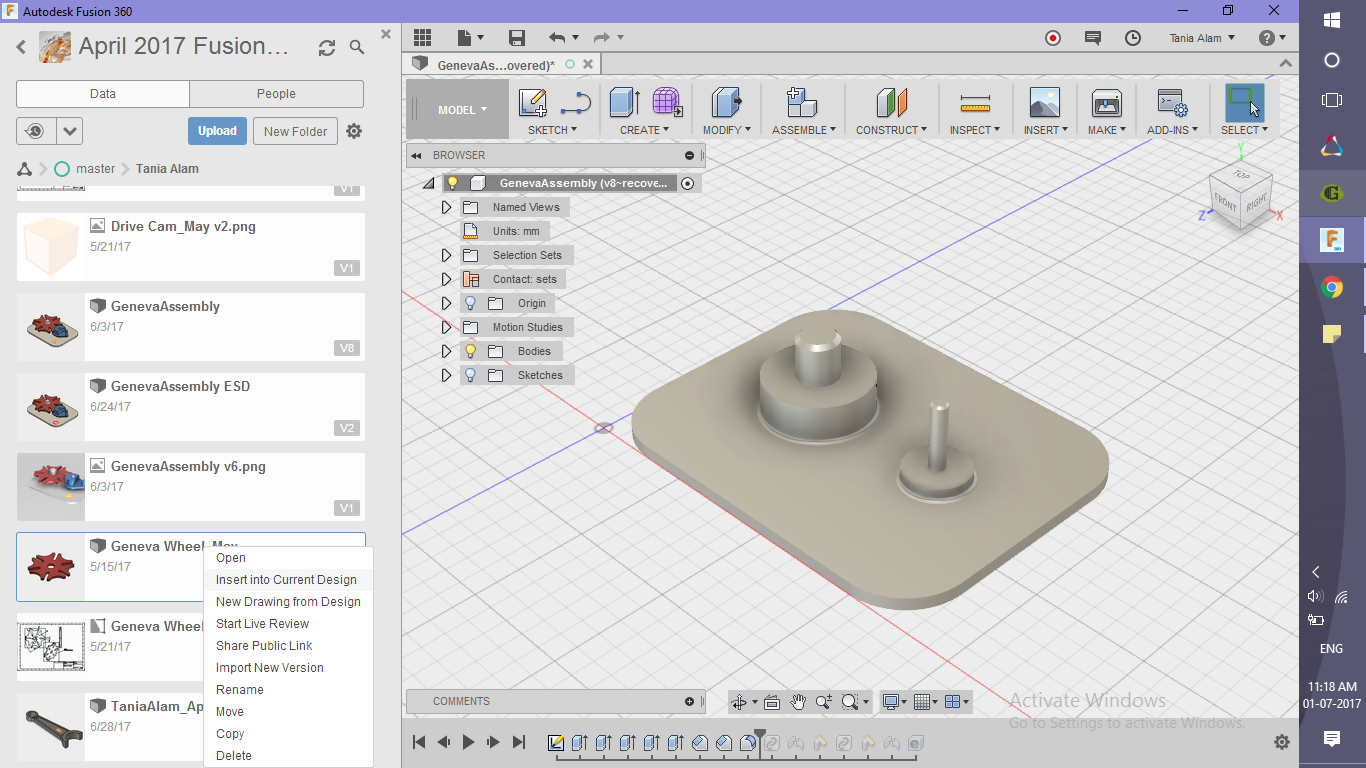
Task: Switch to the Data tab
Action: point(103,94)
